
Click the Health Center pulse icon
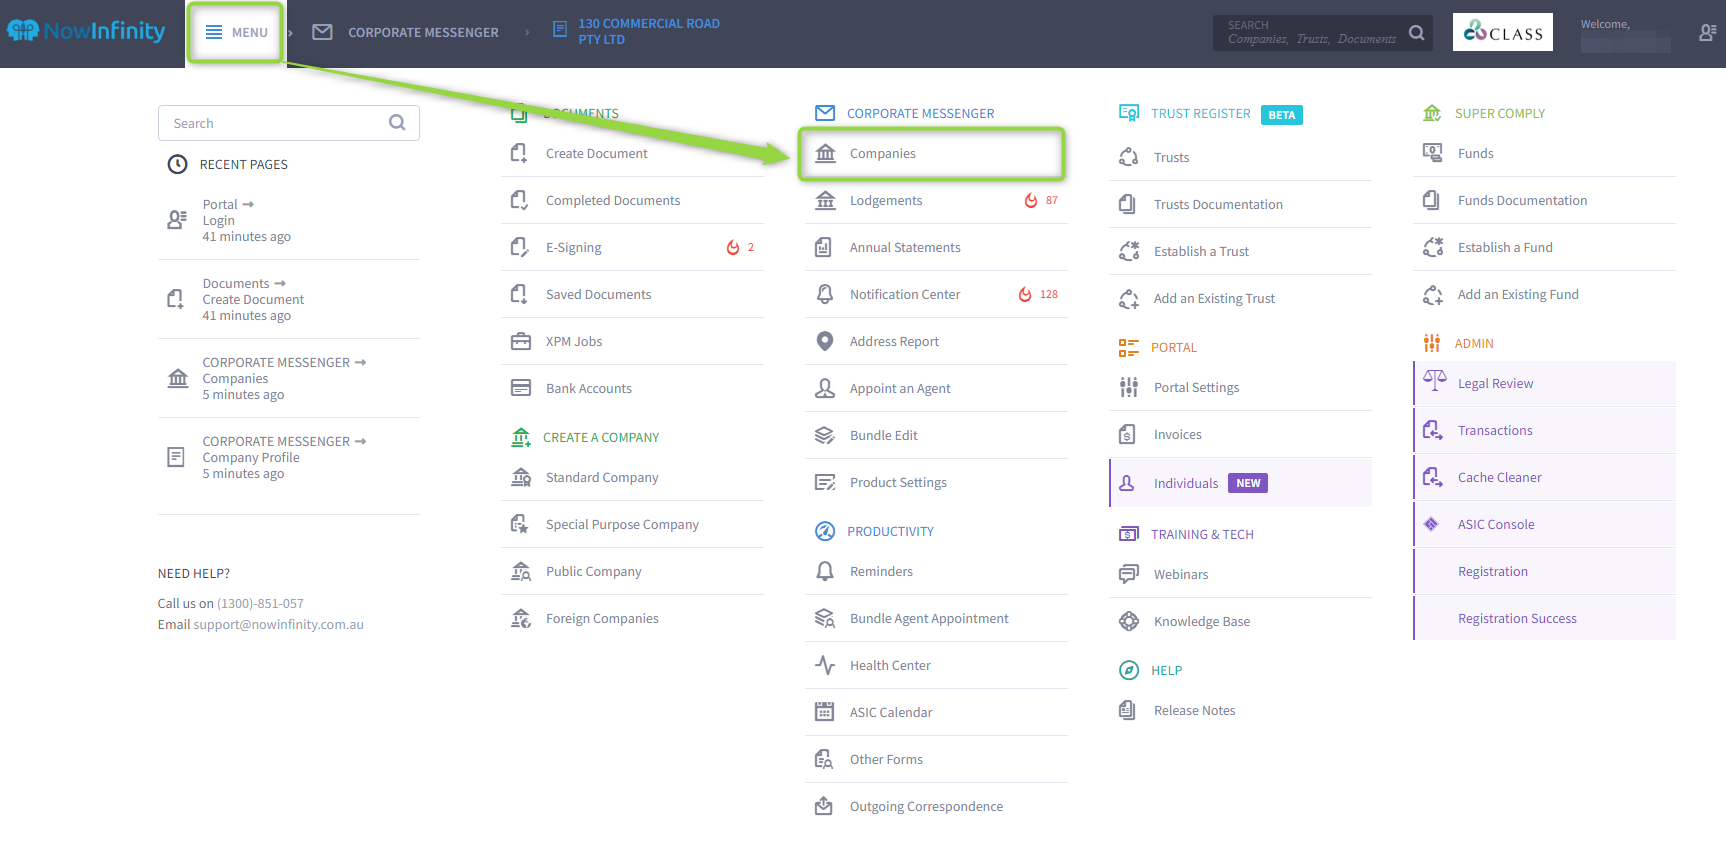point(825,665)
